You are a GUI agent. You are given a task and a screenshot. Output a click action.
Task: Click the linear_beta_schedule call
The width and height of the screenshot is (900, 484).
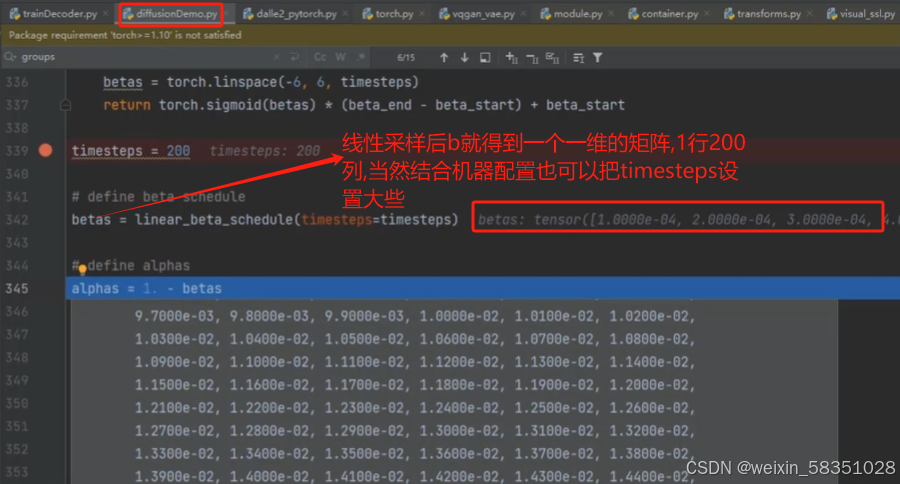pos(296,219)
